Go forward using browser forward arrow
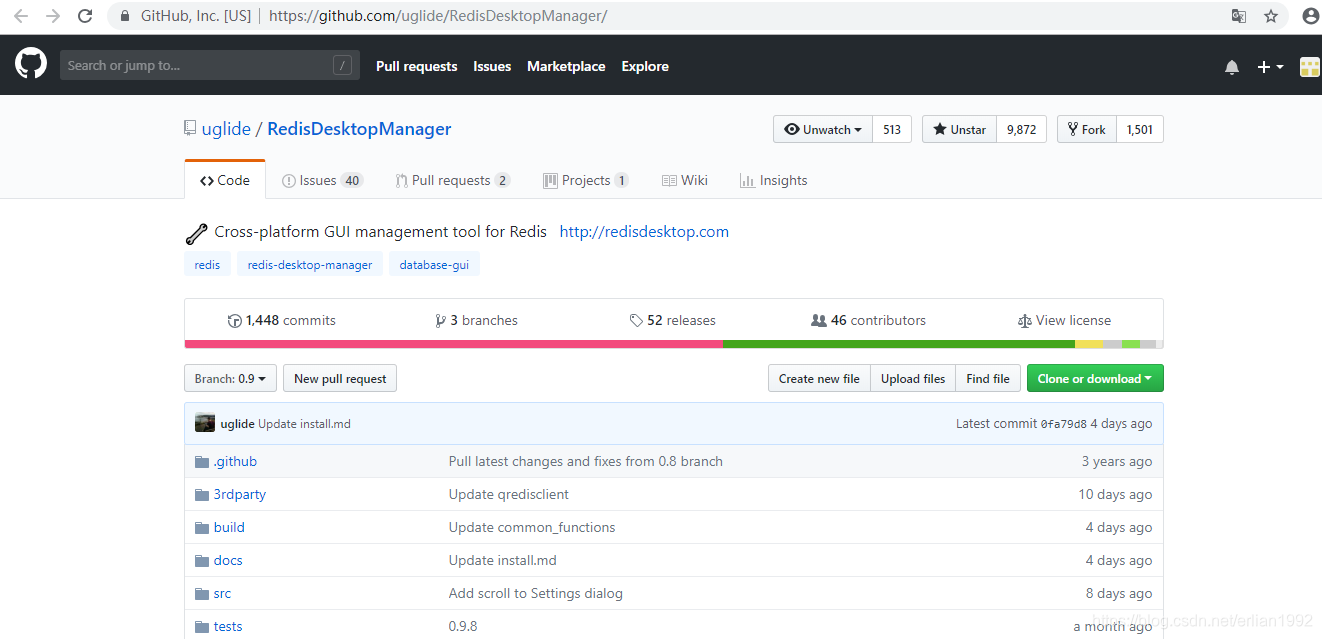1322x639 pixels. [x=53, y=16]
